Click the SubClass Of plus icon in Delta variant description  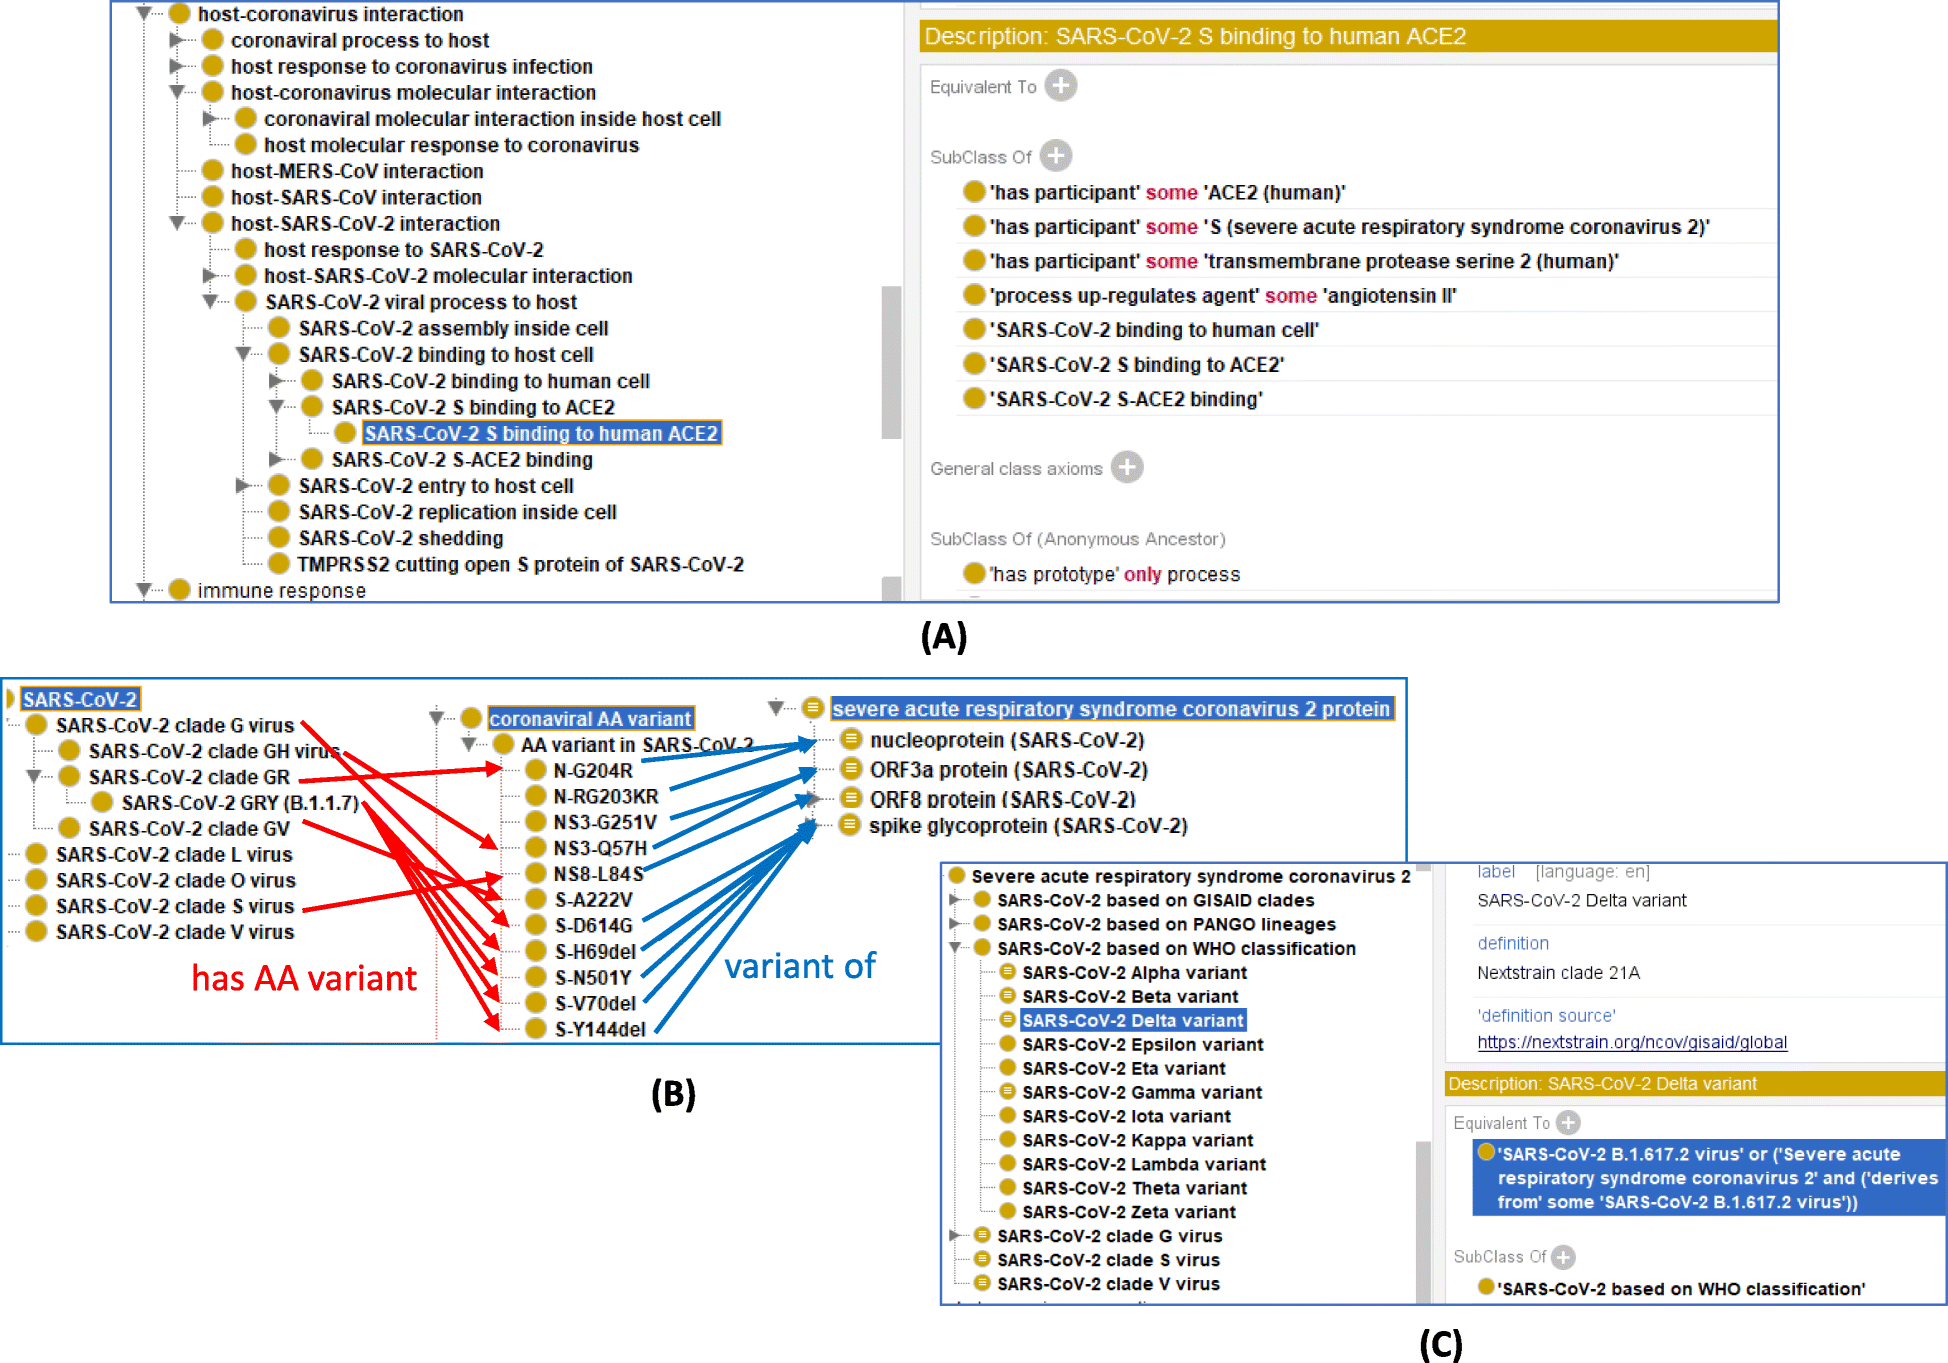point(1563,1257)
